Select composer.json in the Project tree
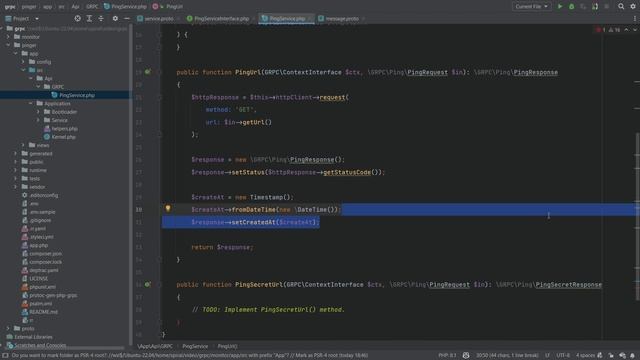This screenshot has width=640, height=360. point(45,253)
